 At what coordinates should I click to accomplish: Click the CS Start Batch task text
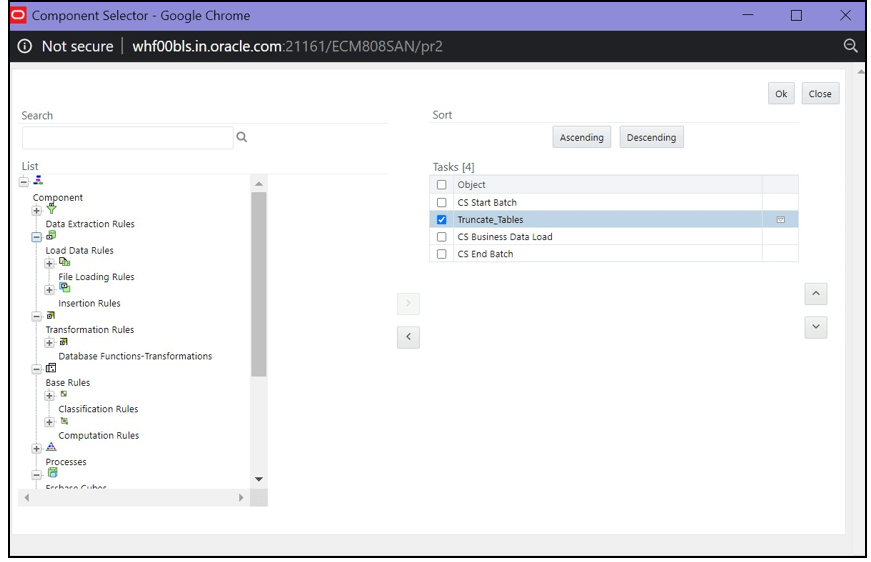click(x=487, y=202)
